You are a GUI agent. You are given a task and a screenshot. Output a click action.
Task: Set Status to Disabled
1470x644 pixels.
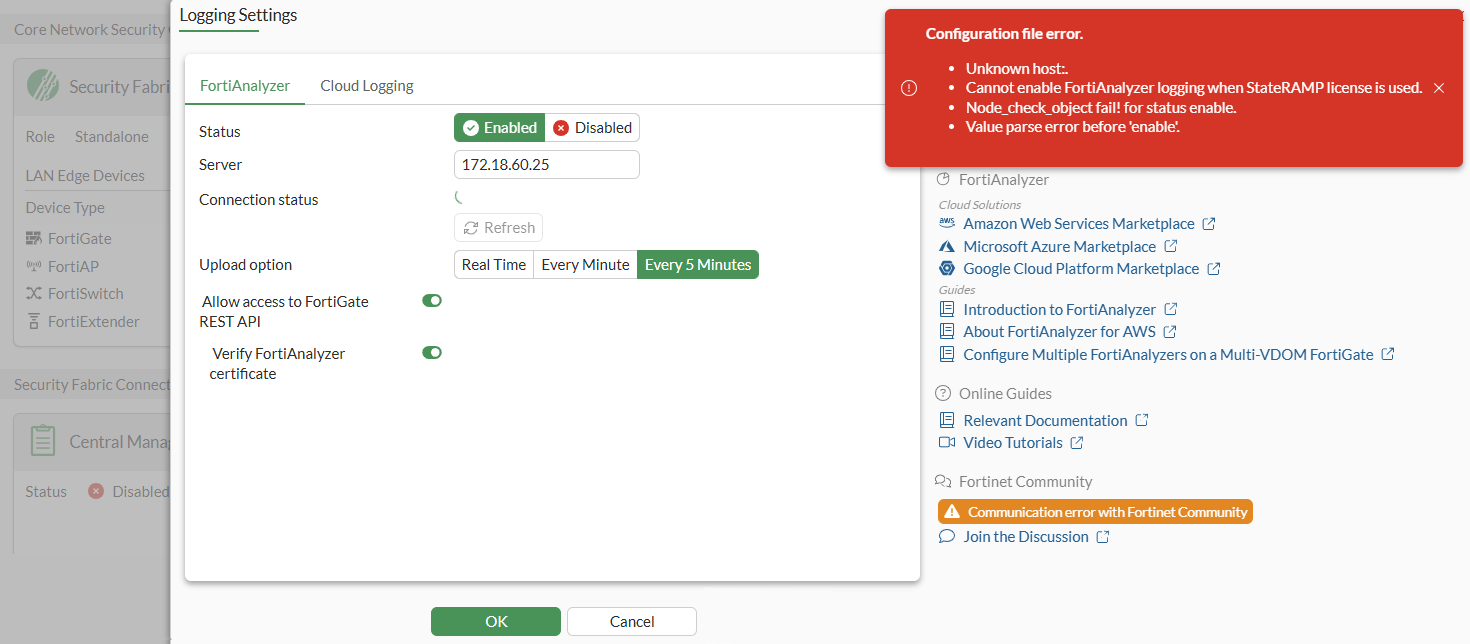coord(592,127)
